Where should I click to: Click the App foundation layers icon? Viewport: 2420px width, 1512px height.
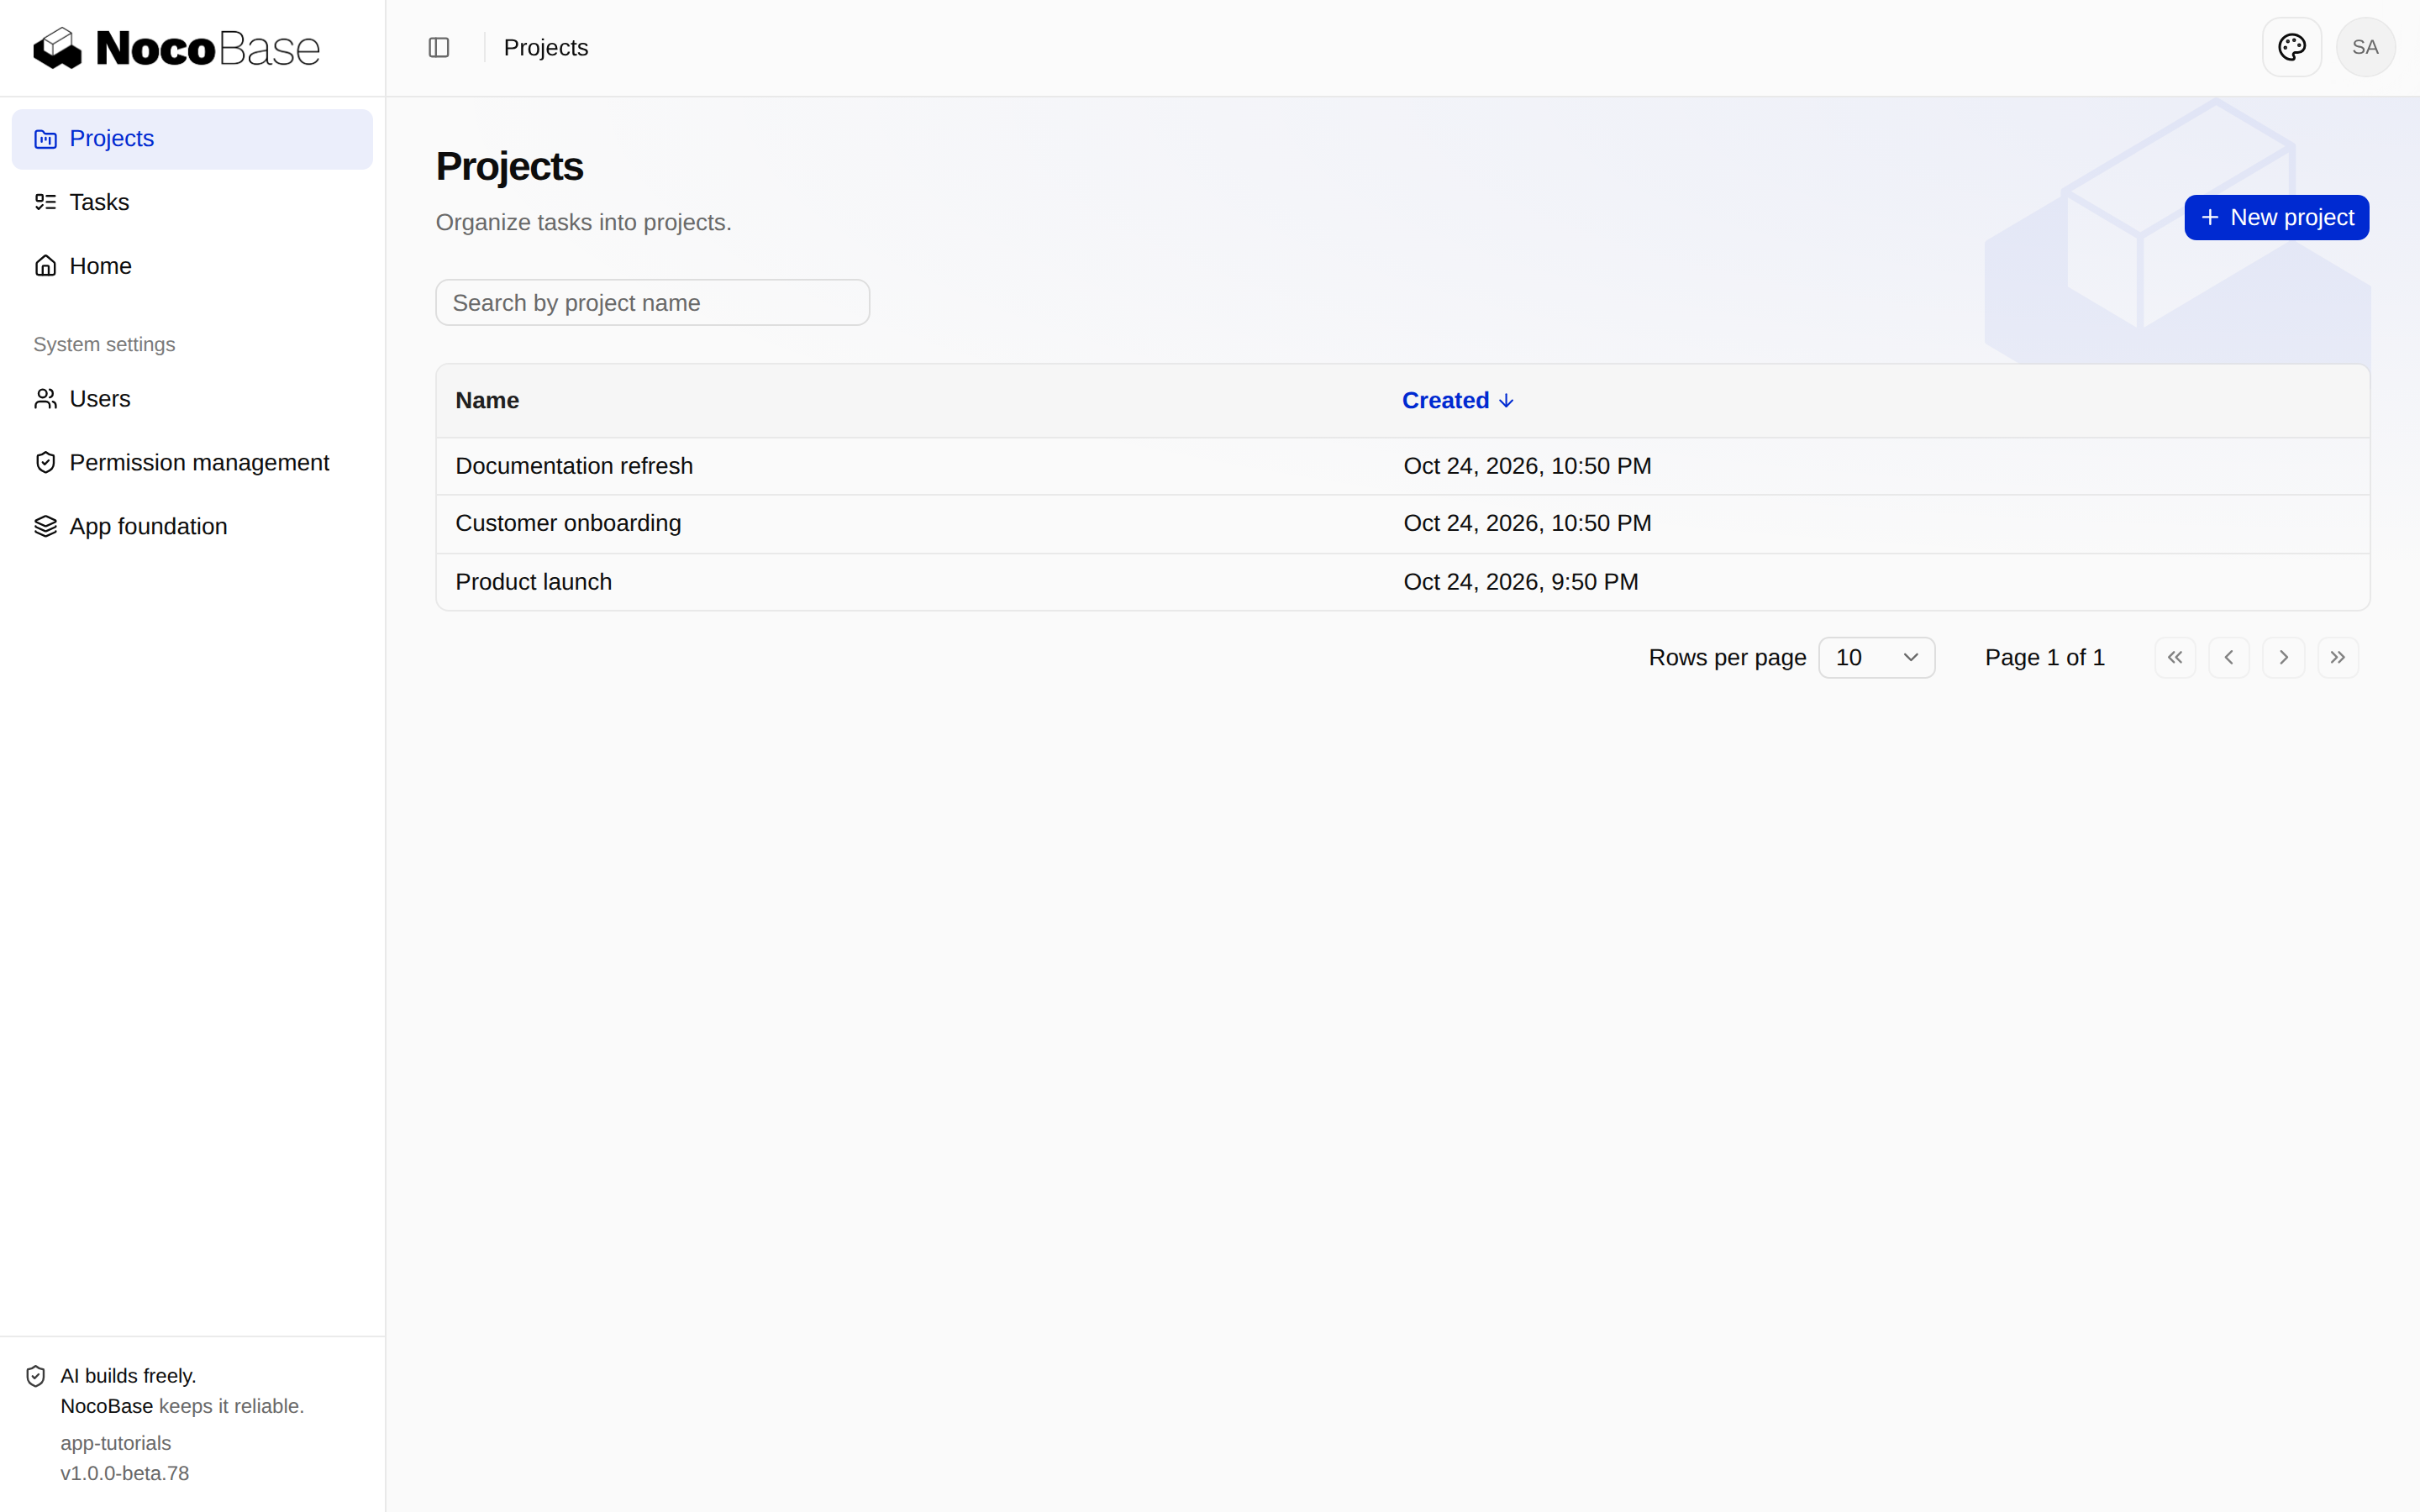[x=45, y=527]
